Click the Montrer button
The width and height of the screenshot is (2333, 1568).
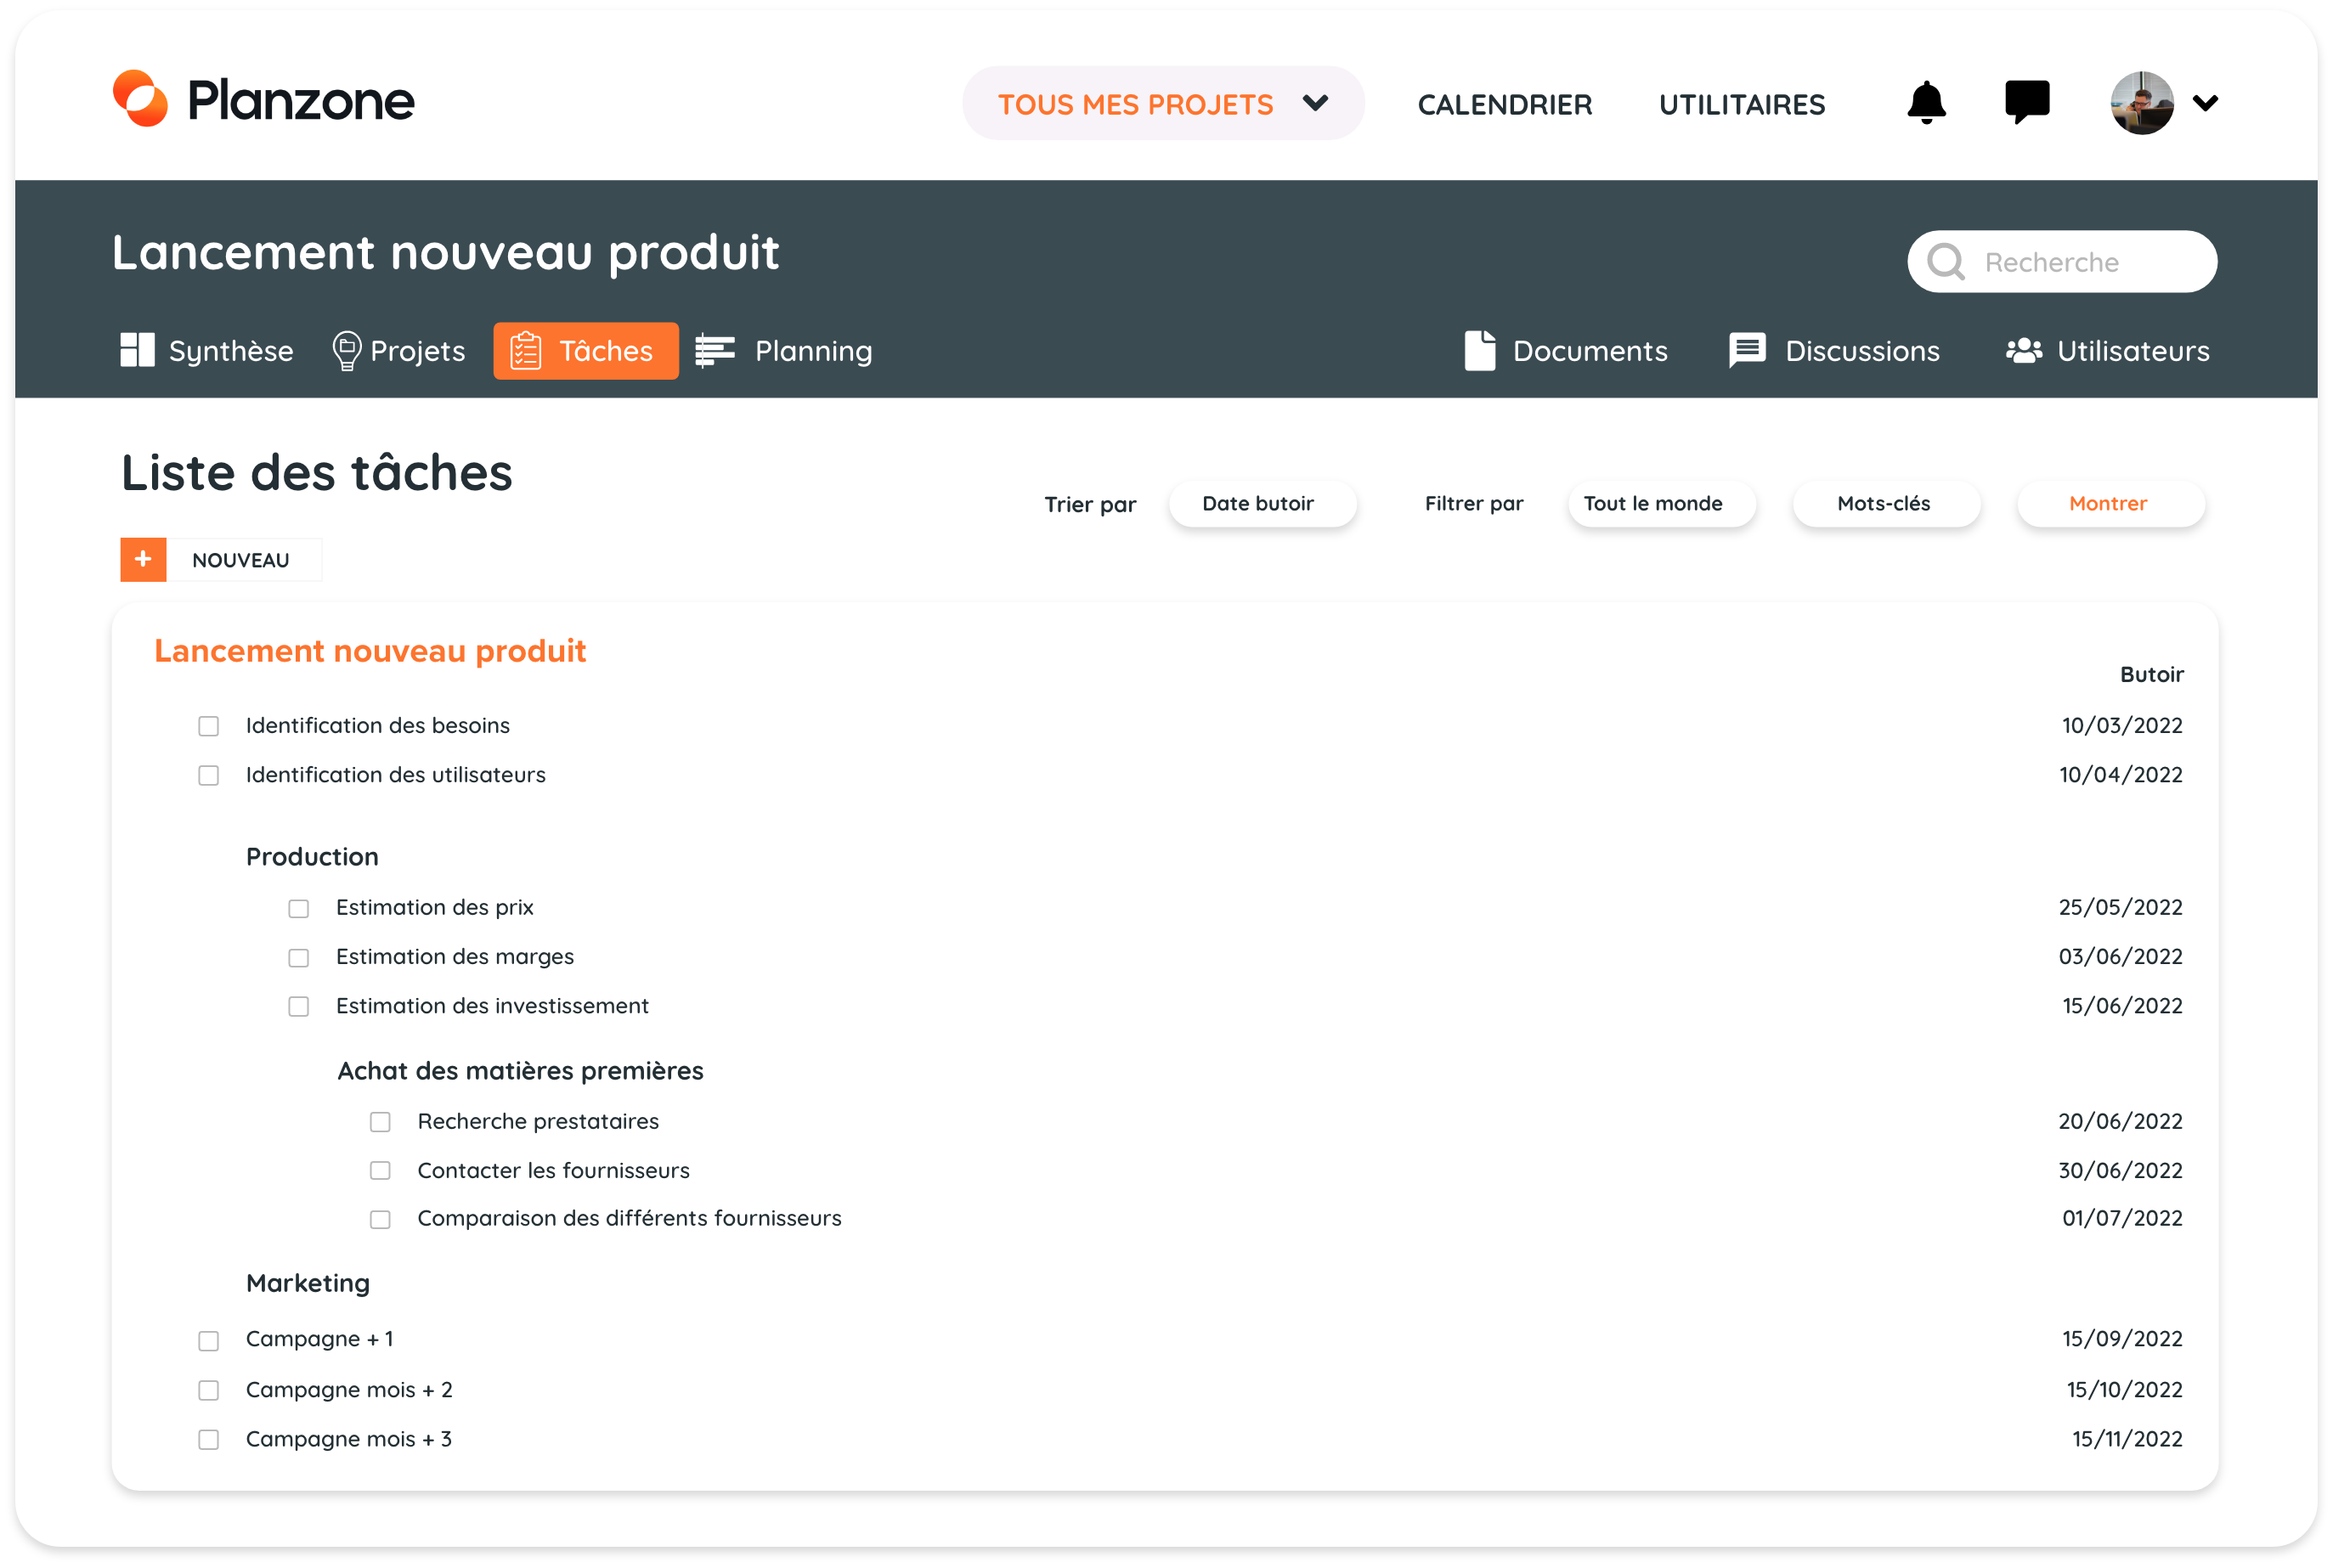(x=2109, y=504)
